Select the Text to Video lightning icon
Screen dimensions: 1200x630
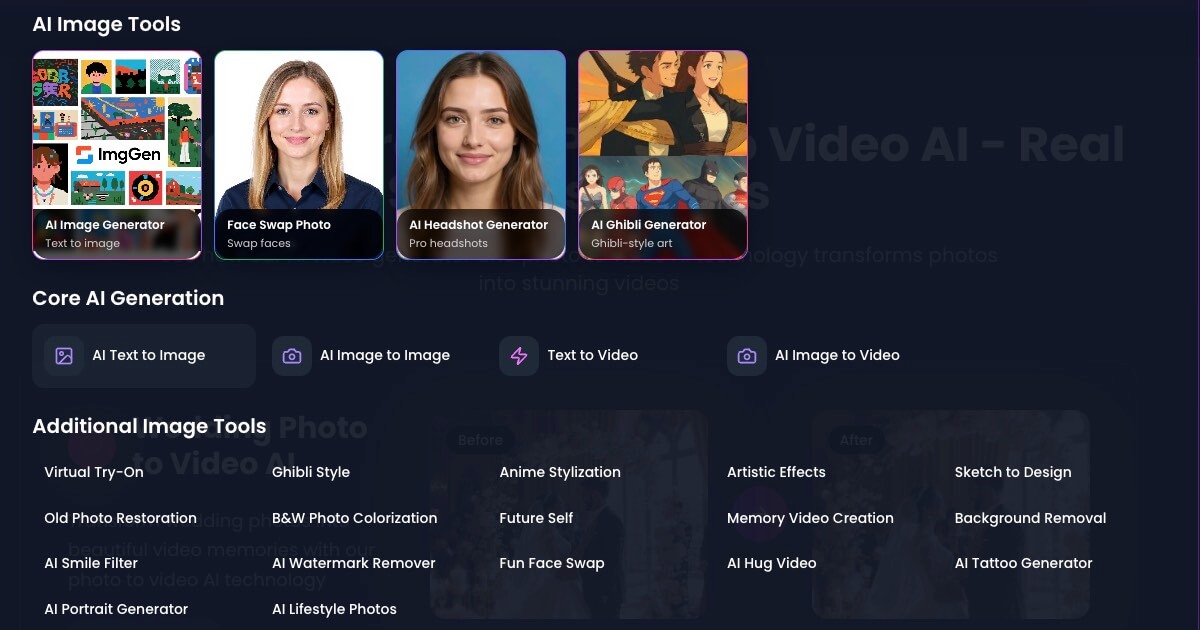[519, 355]
